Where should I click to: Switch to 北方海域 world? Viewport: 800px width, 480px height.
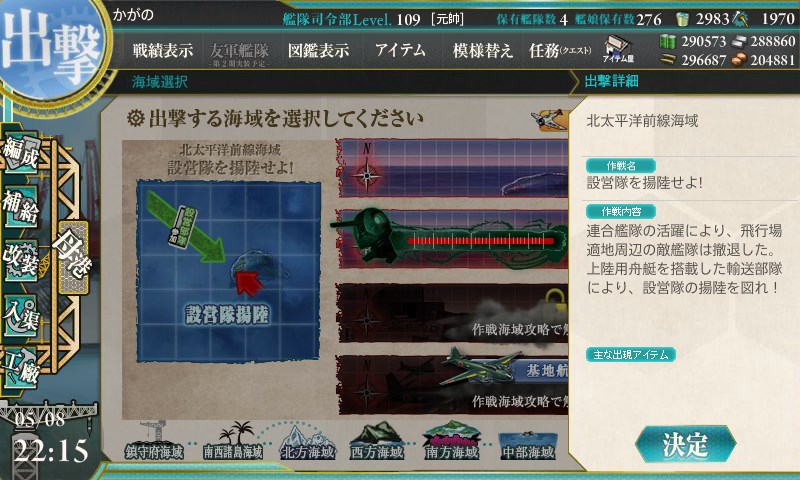click(x=308, y=441)
